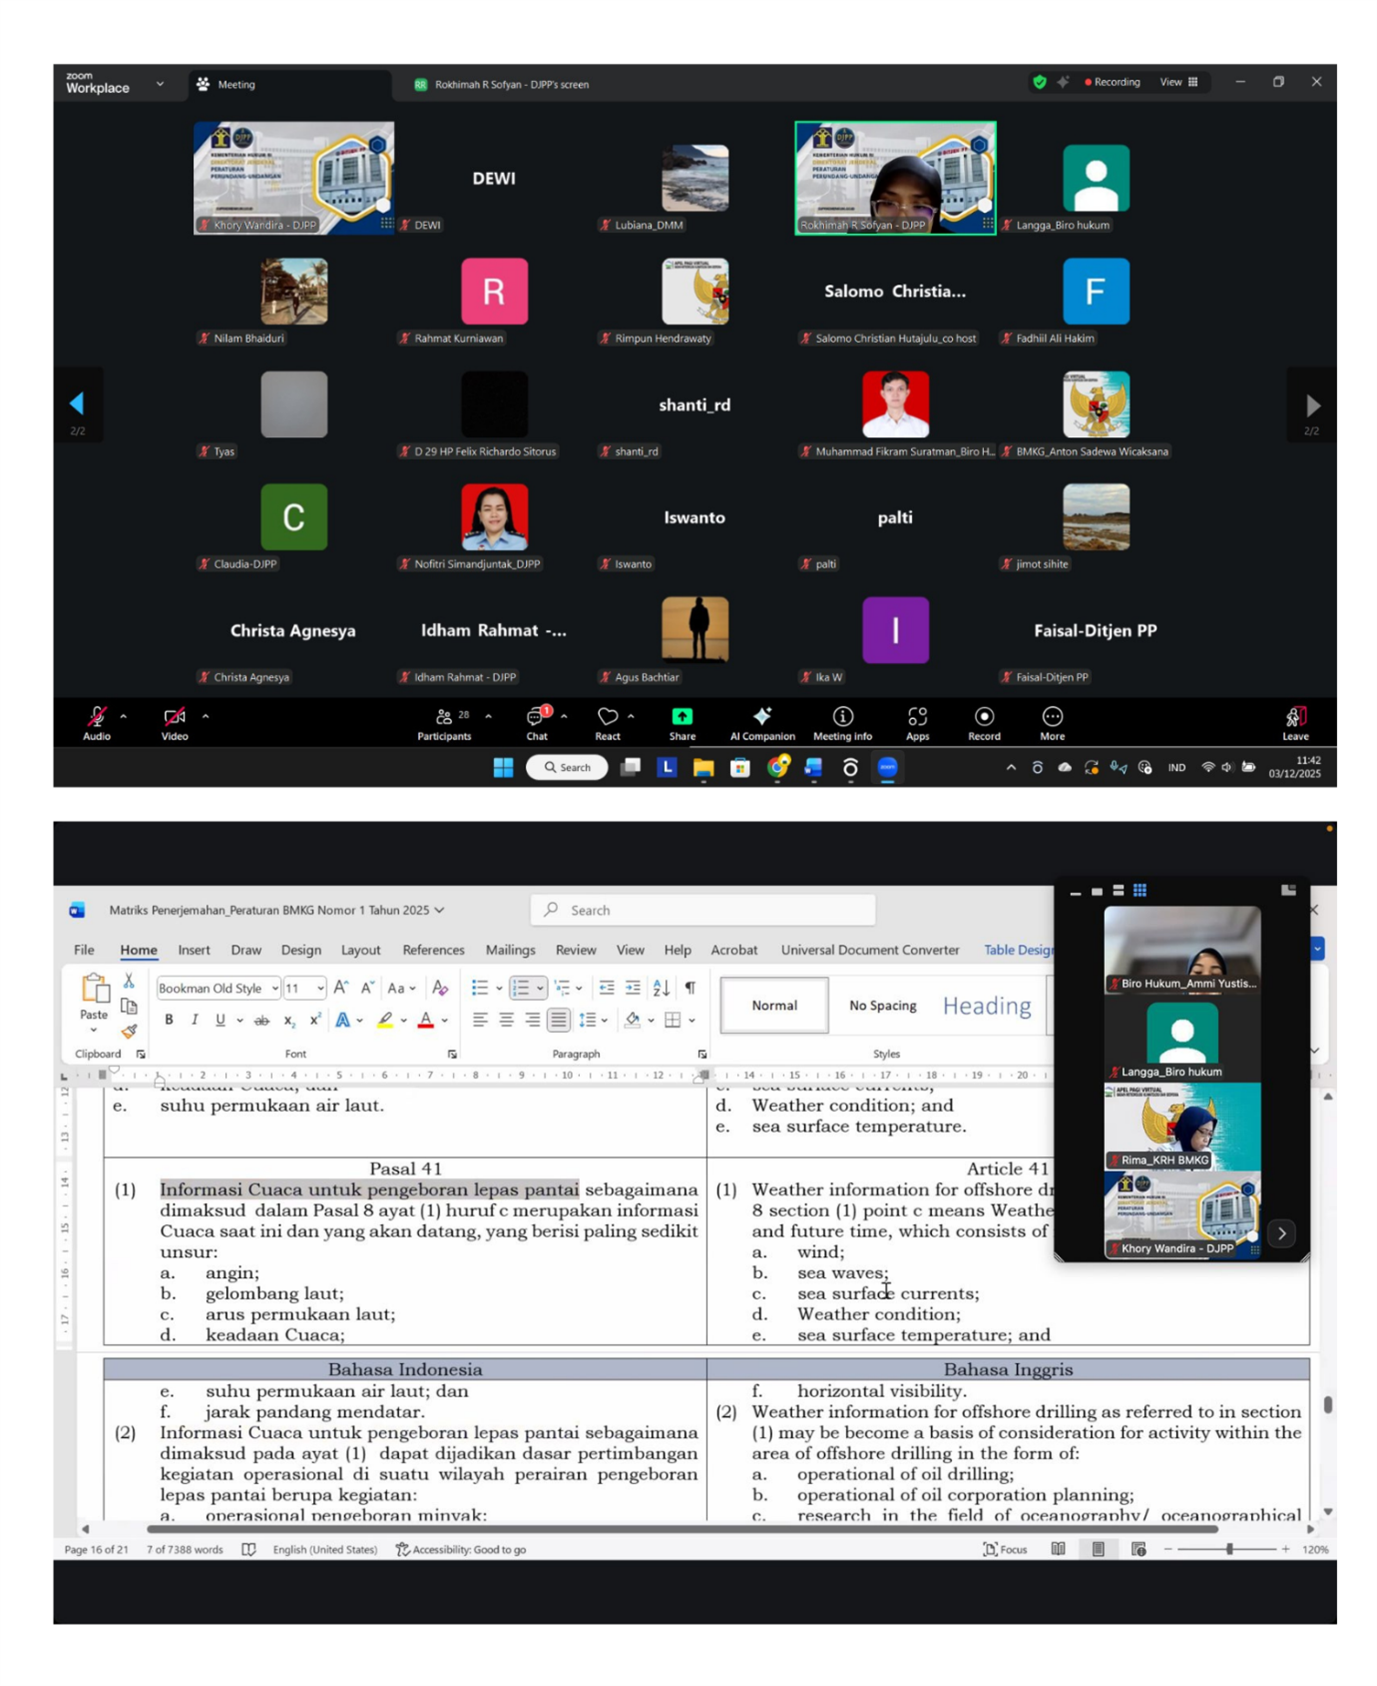Click the Word zoom level slider
This screenshot has width=1377, height=1686.
(x=1229, y=1549)
